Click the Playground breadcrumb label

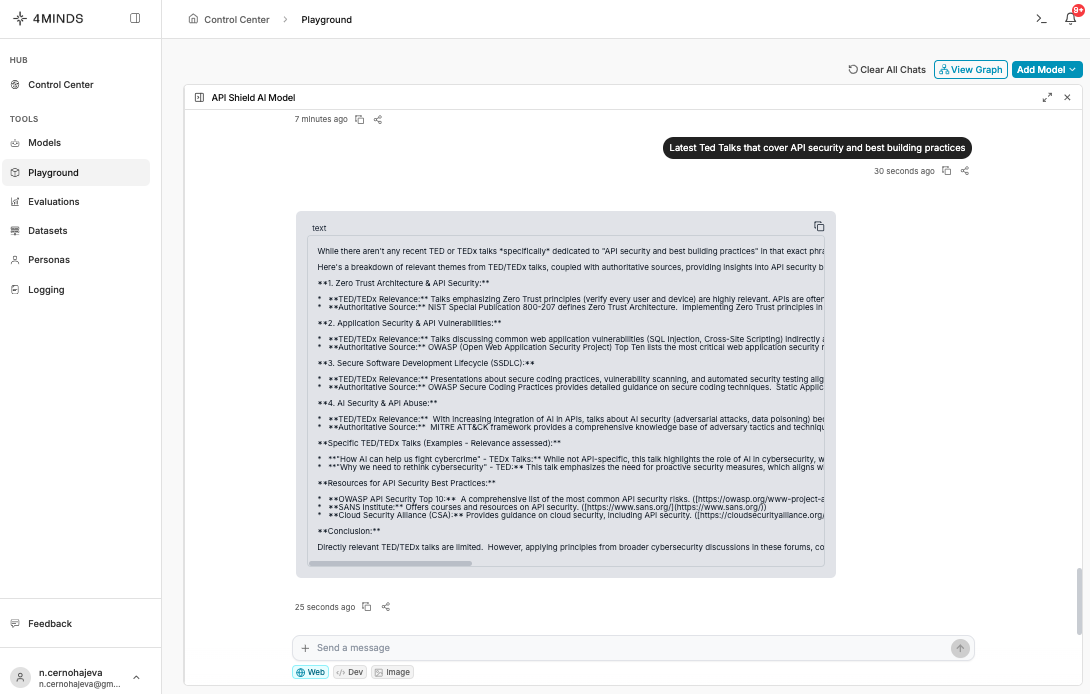[x=327, y=19]
